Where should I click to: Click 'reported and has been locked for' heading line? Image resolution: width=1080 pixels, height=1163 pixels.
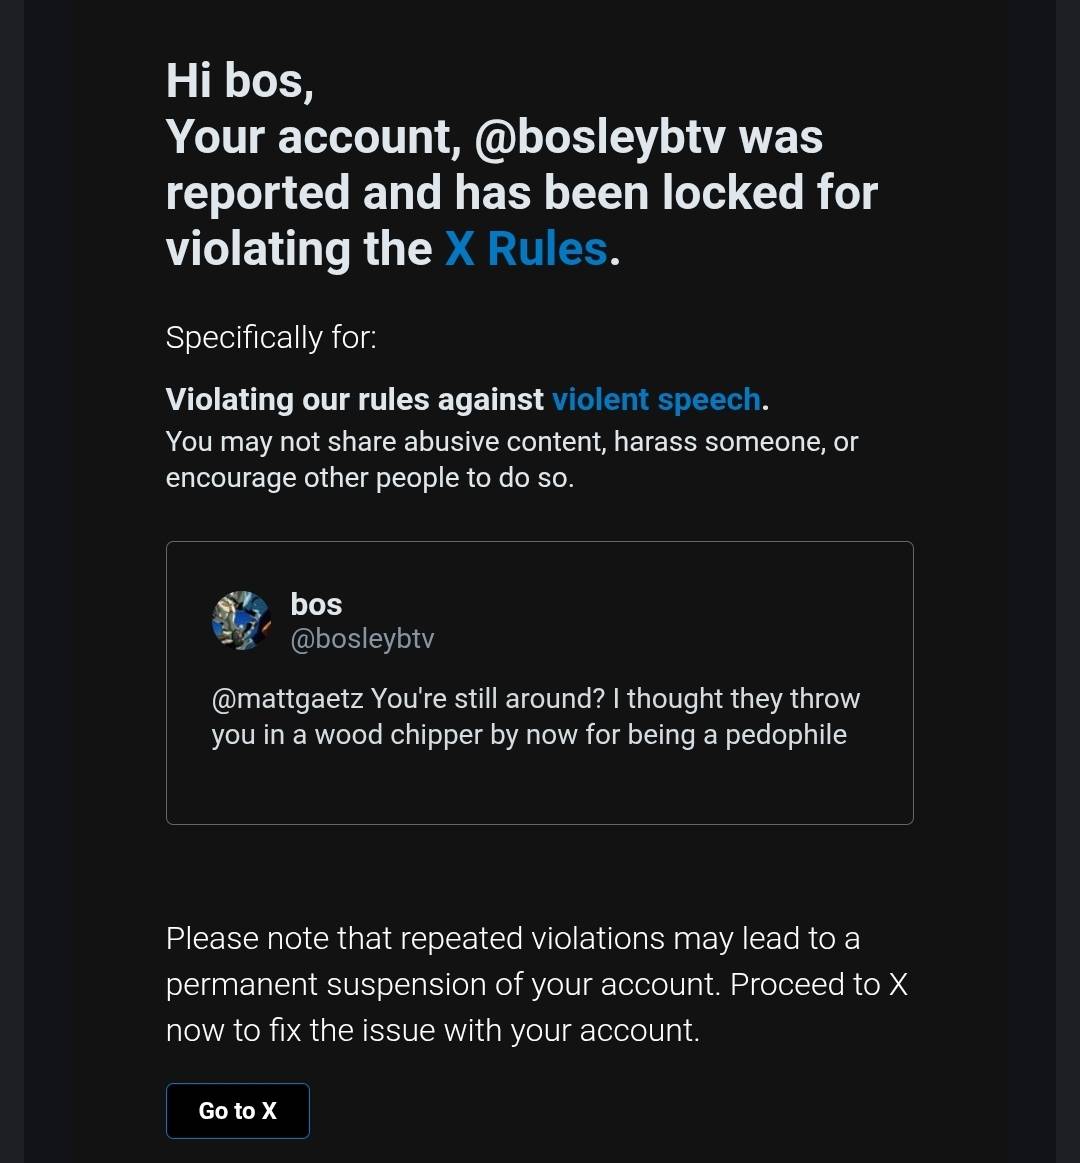tap(521, 193)
